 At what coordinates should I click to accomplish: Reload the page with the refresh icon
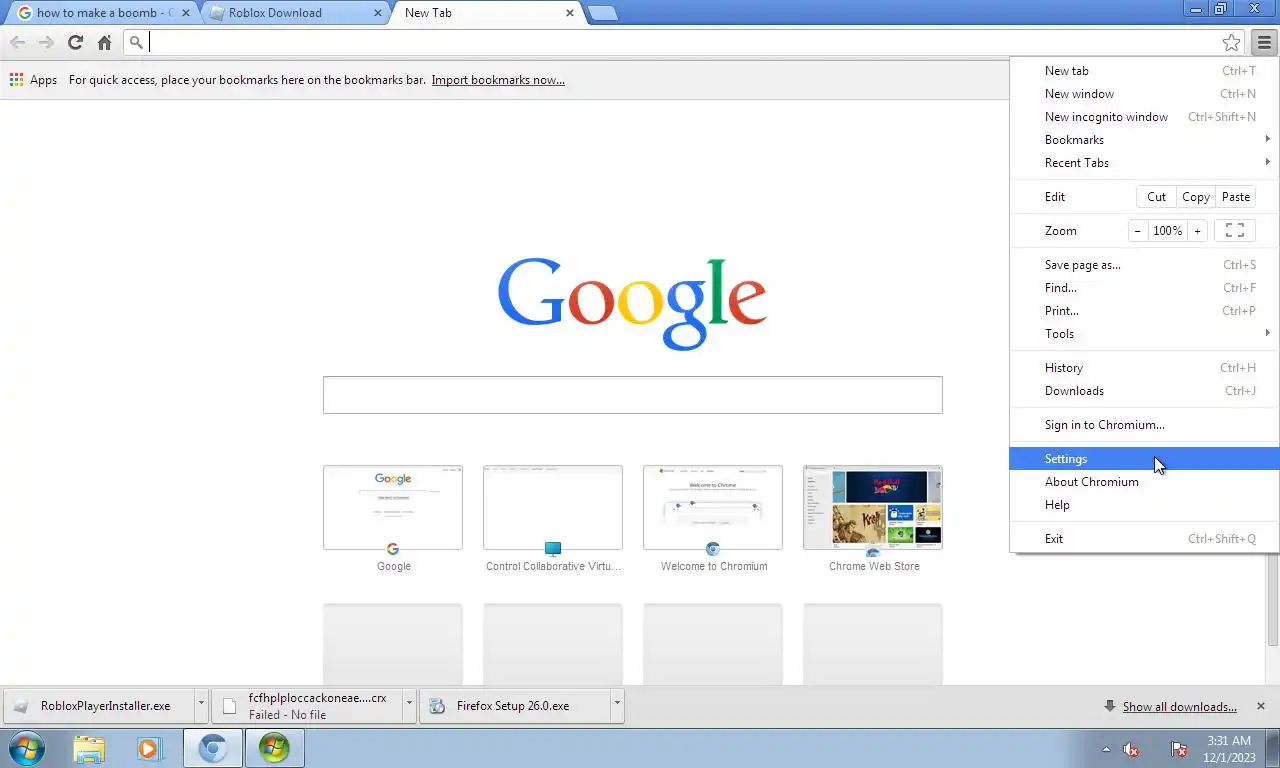click(x=75, y=42)
